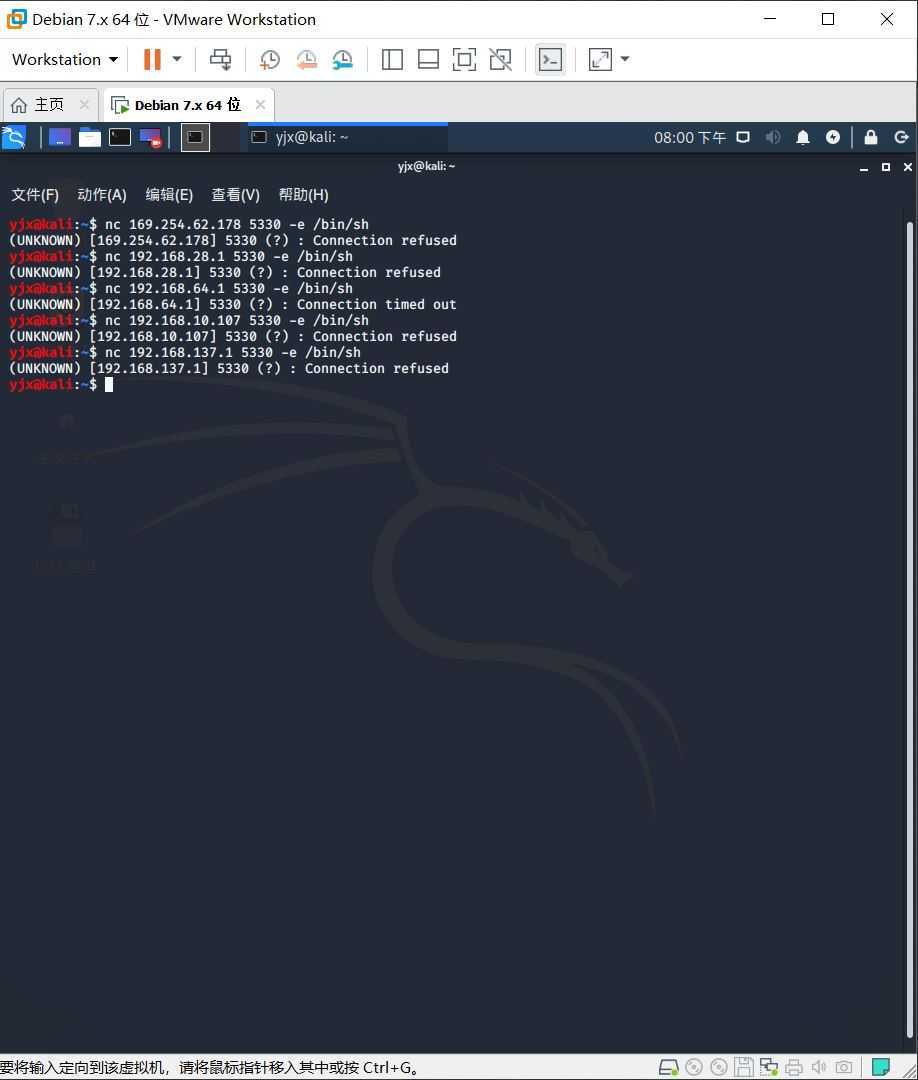Open the 帮助(H) menu
This screenshot has height=1080, width=918.
pos(303,195)
